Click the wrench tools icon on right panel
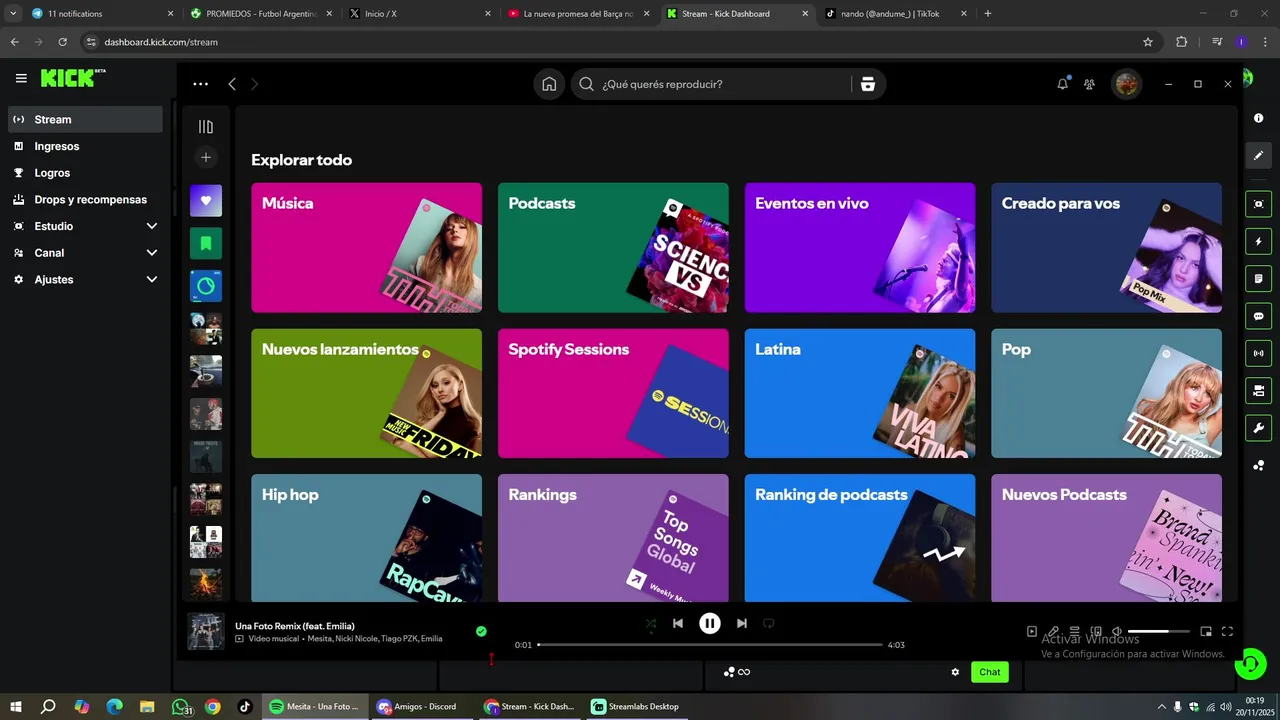 coord(1258,428)
